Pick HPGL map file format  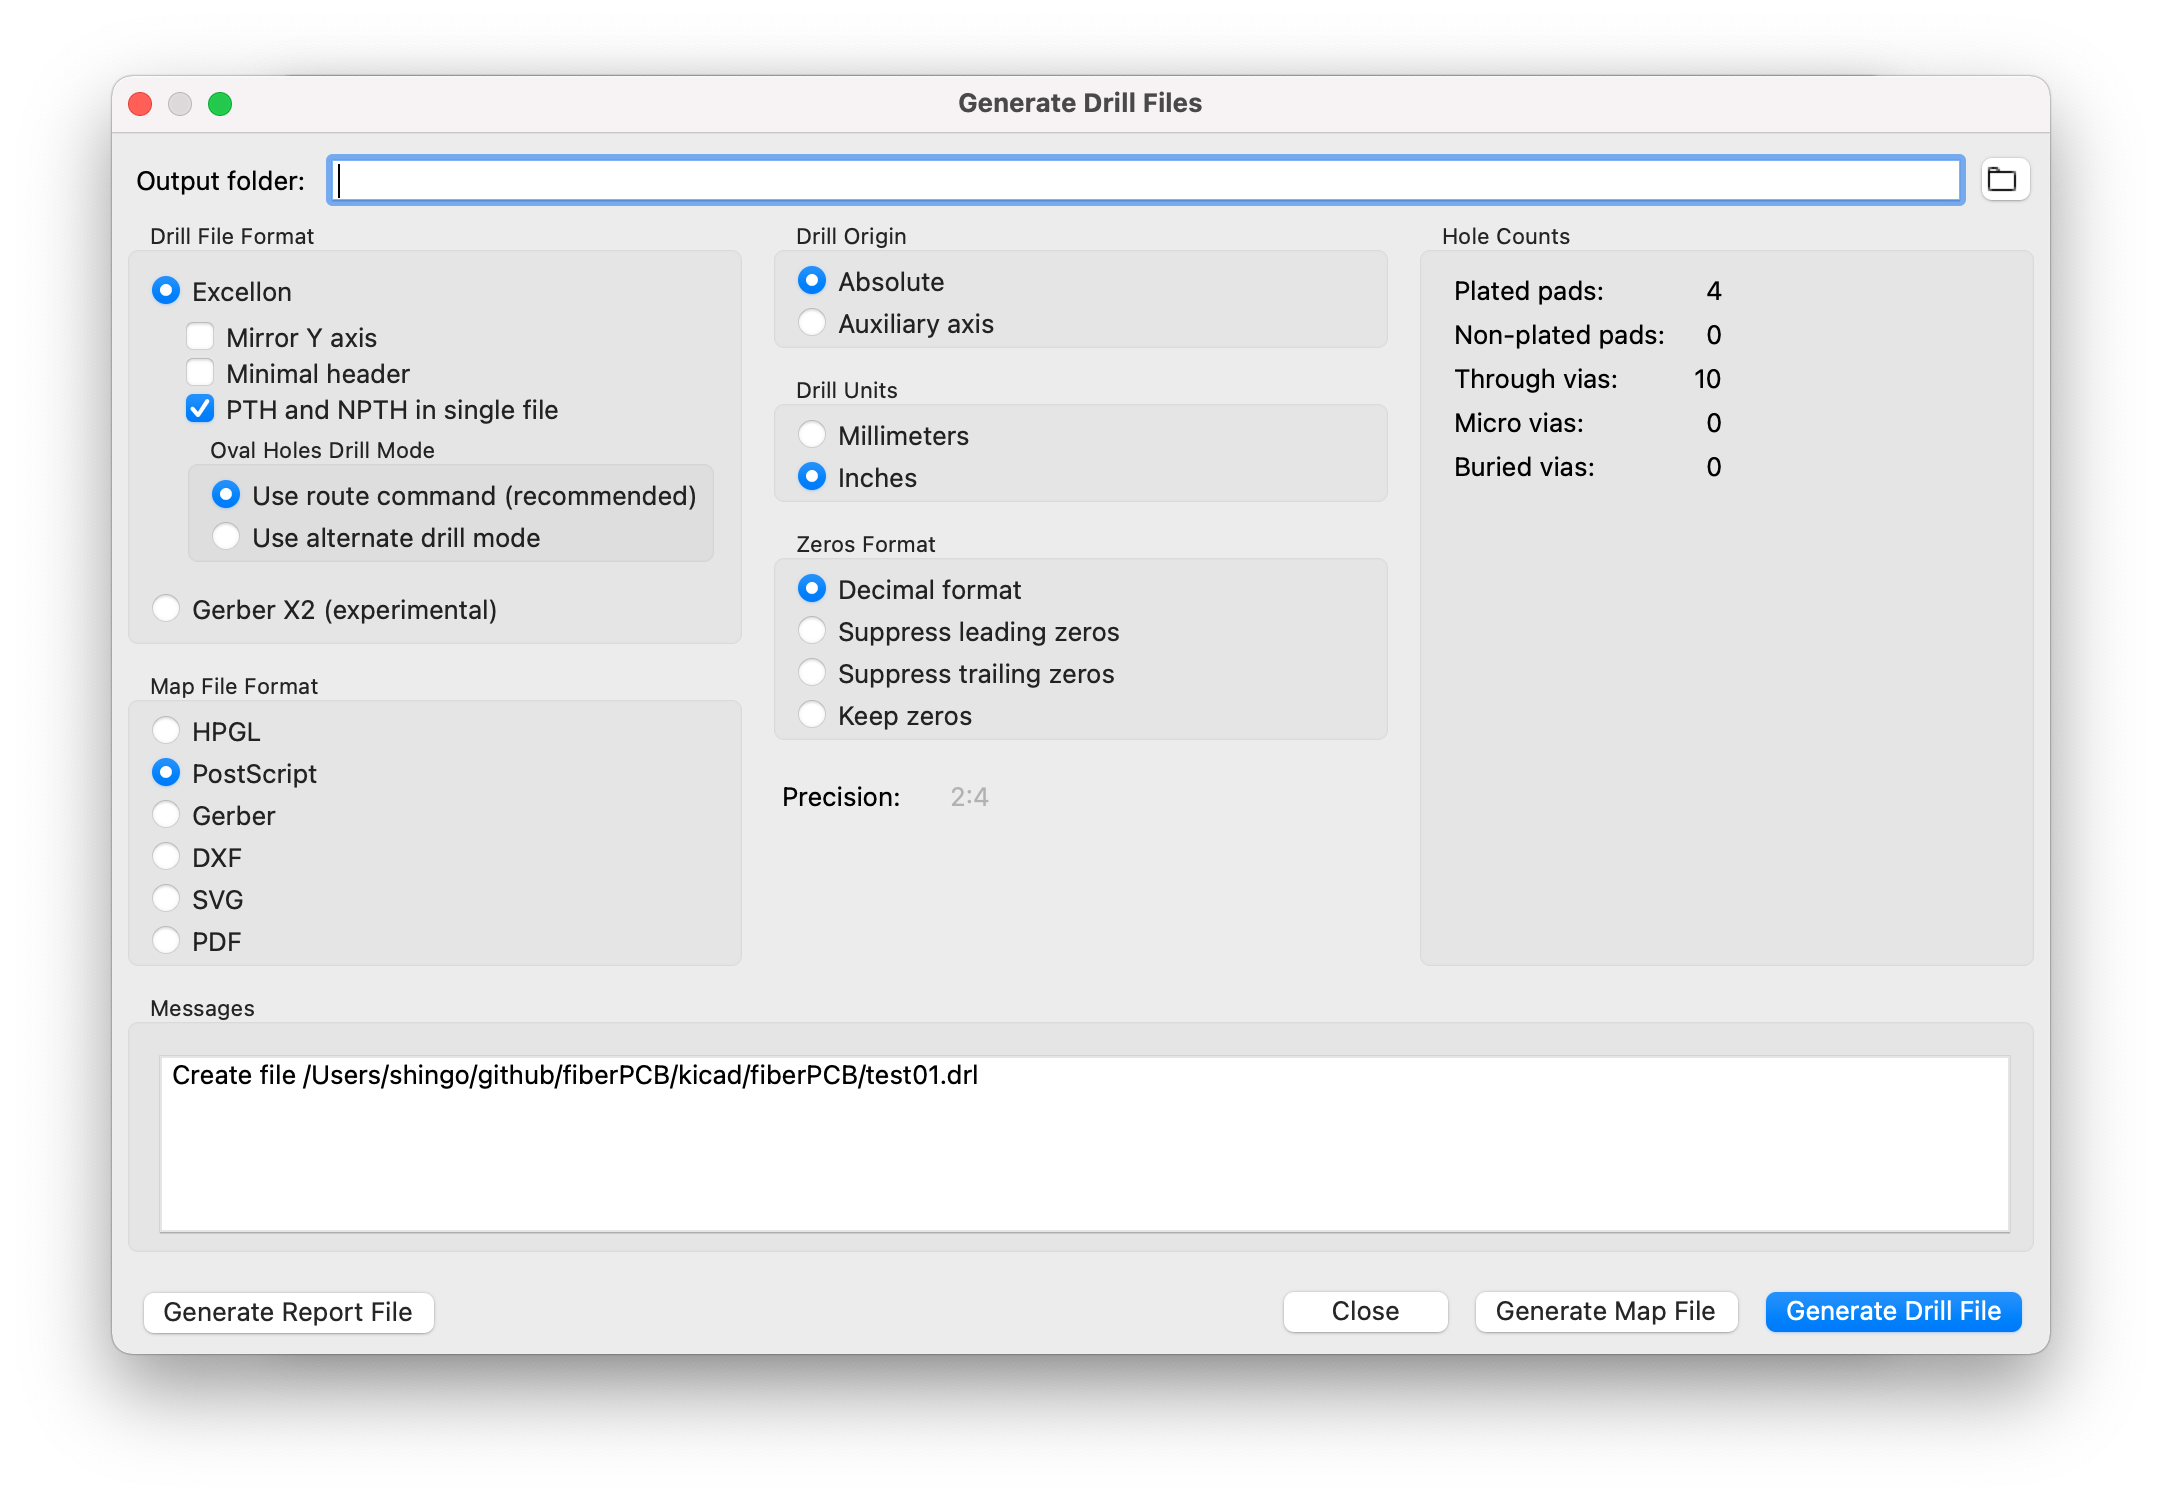[x=167, y=731]
